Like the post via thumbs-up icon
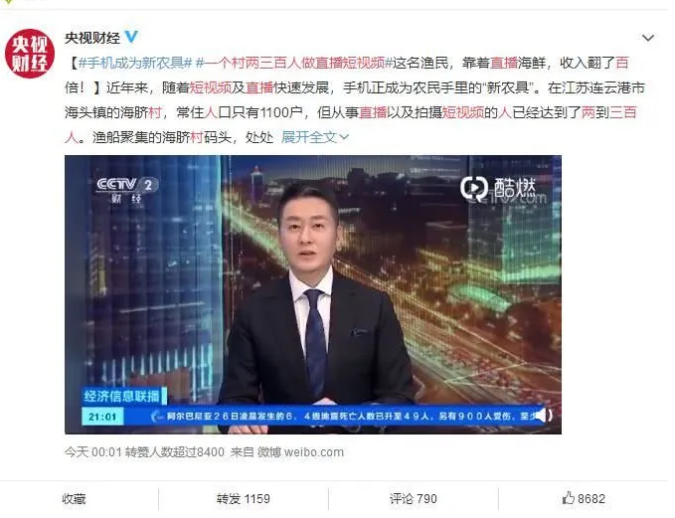 pyautogui.click(x=569, y=498)
